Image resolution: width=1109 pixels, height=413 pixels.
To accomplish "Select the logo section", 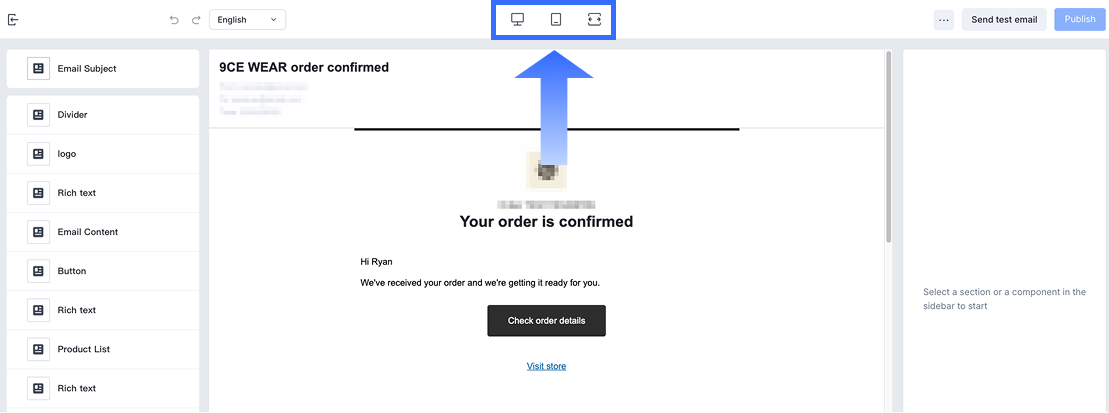I will tap(66, 154).
